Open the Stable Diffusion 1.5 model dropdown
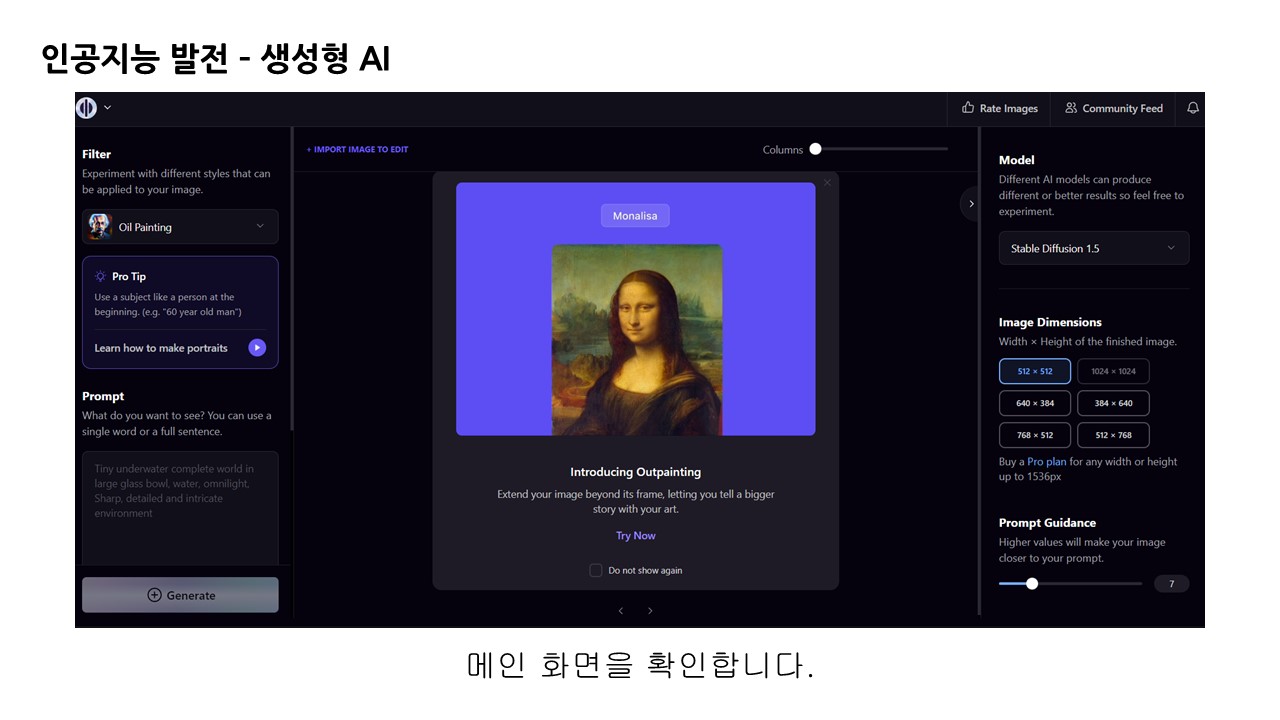Screen dimensions: 1280x720 pyautogui.click(x=1094, y=248)
